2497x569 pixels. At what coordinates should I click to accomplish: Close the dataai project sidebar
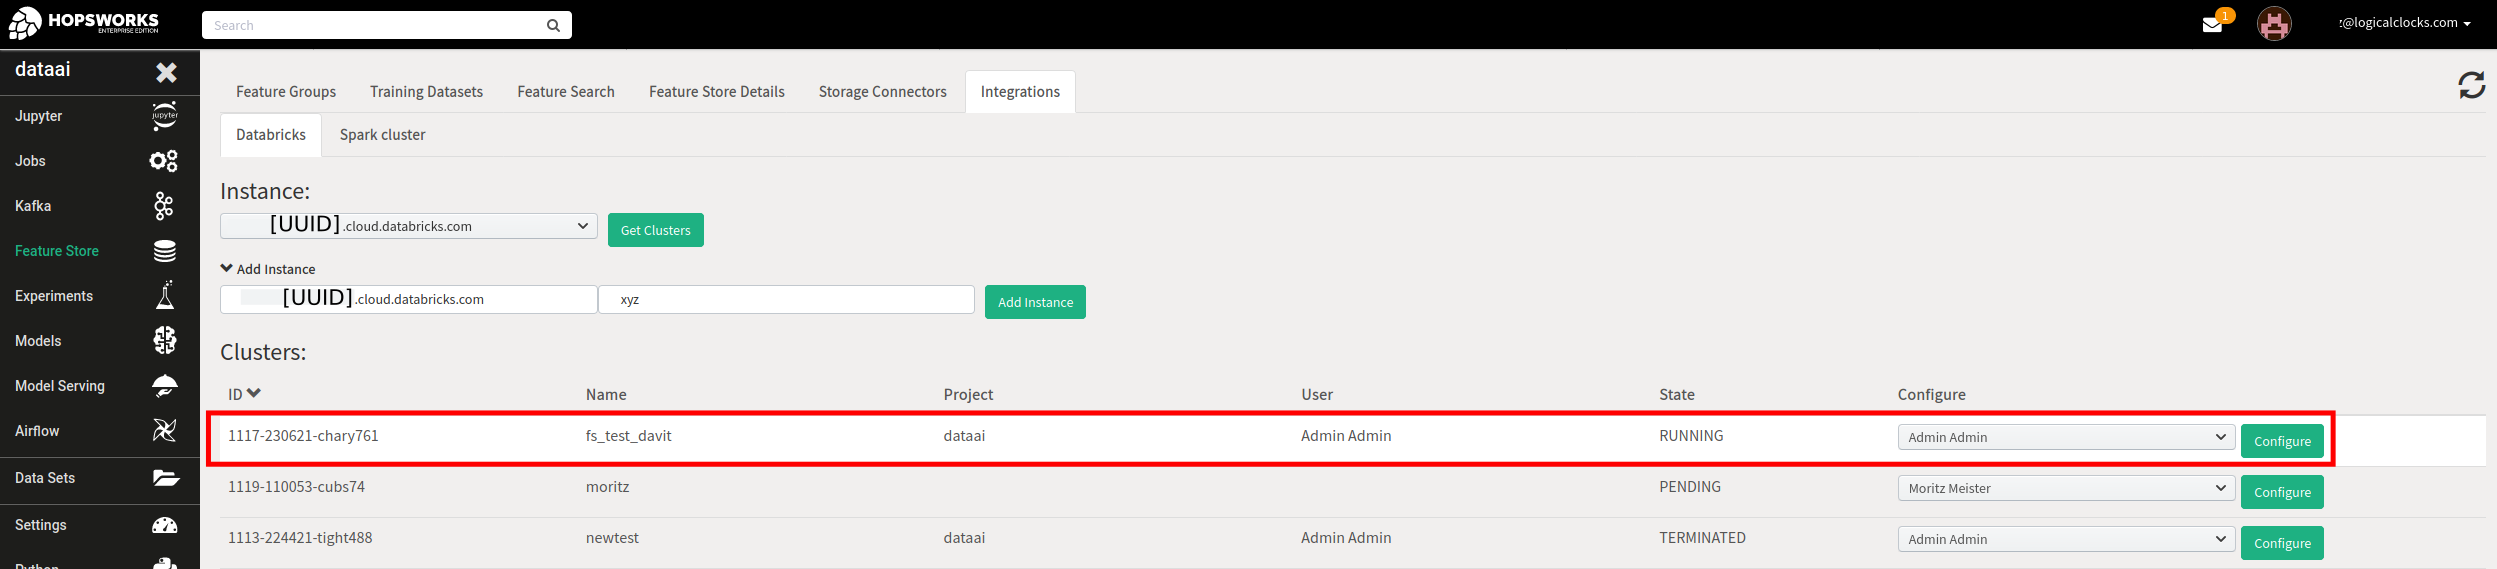[166, 72]
